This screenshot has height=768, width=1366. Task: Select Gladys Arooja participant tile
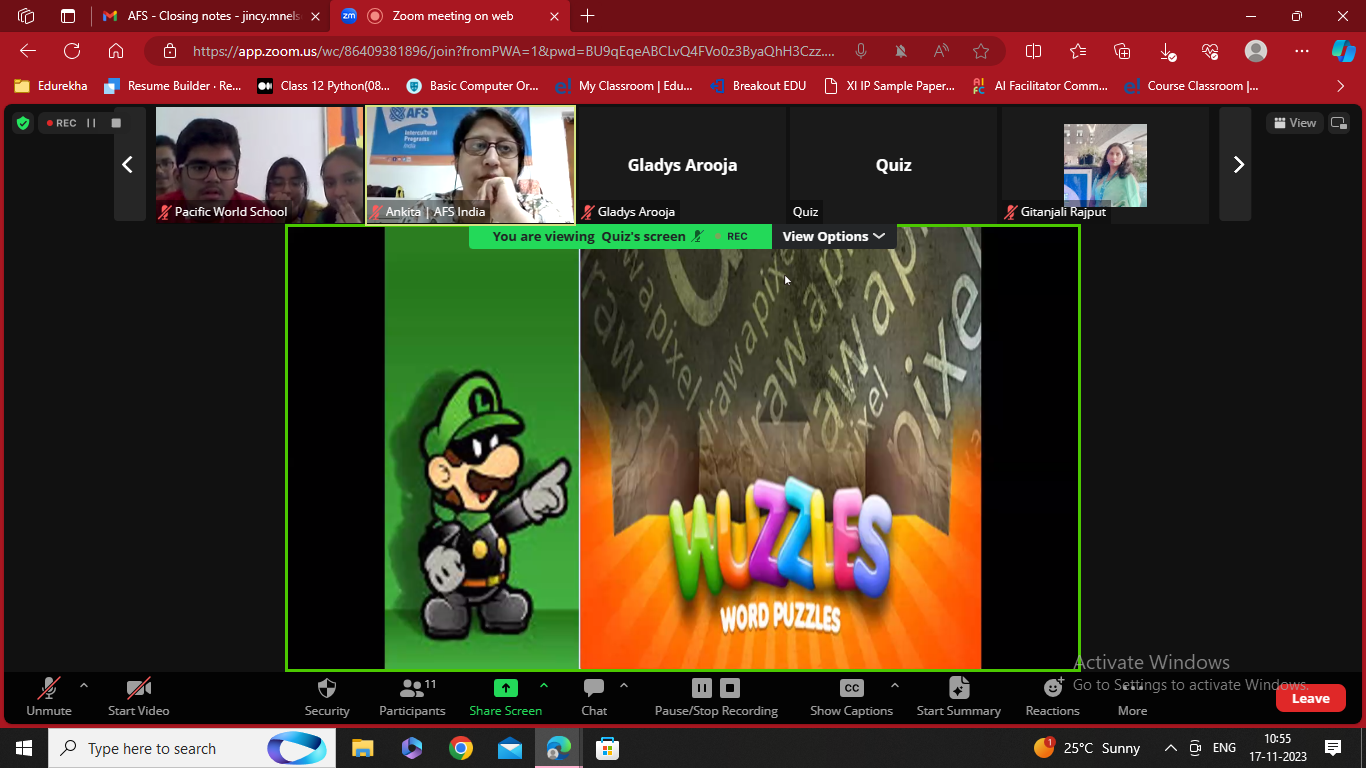coord(682,164)
